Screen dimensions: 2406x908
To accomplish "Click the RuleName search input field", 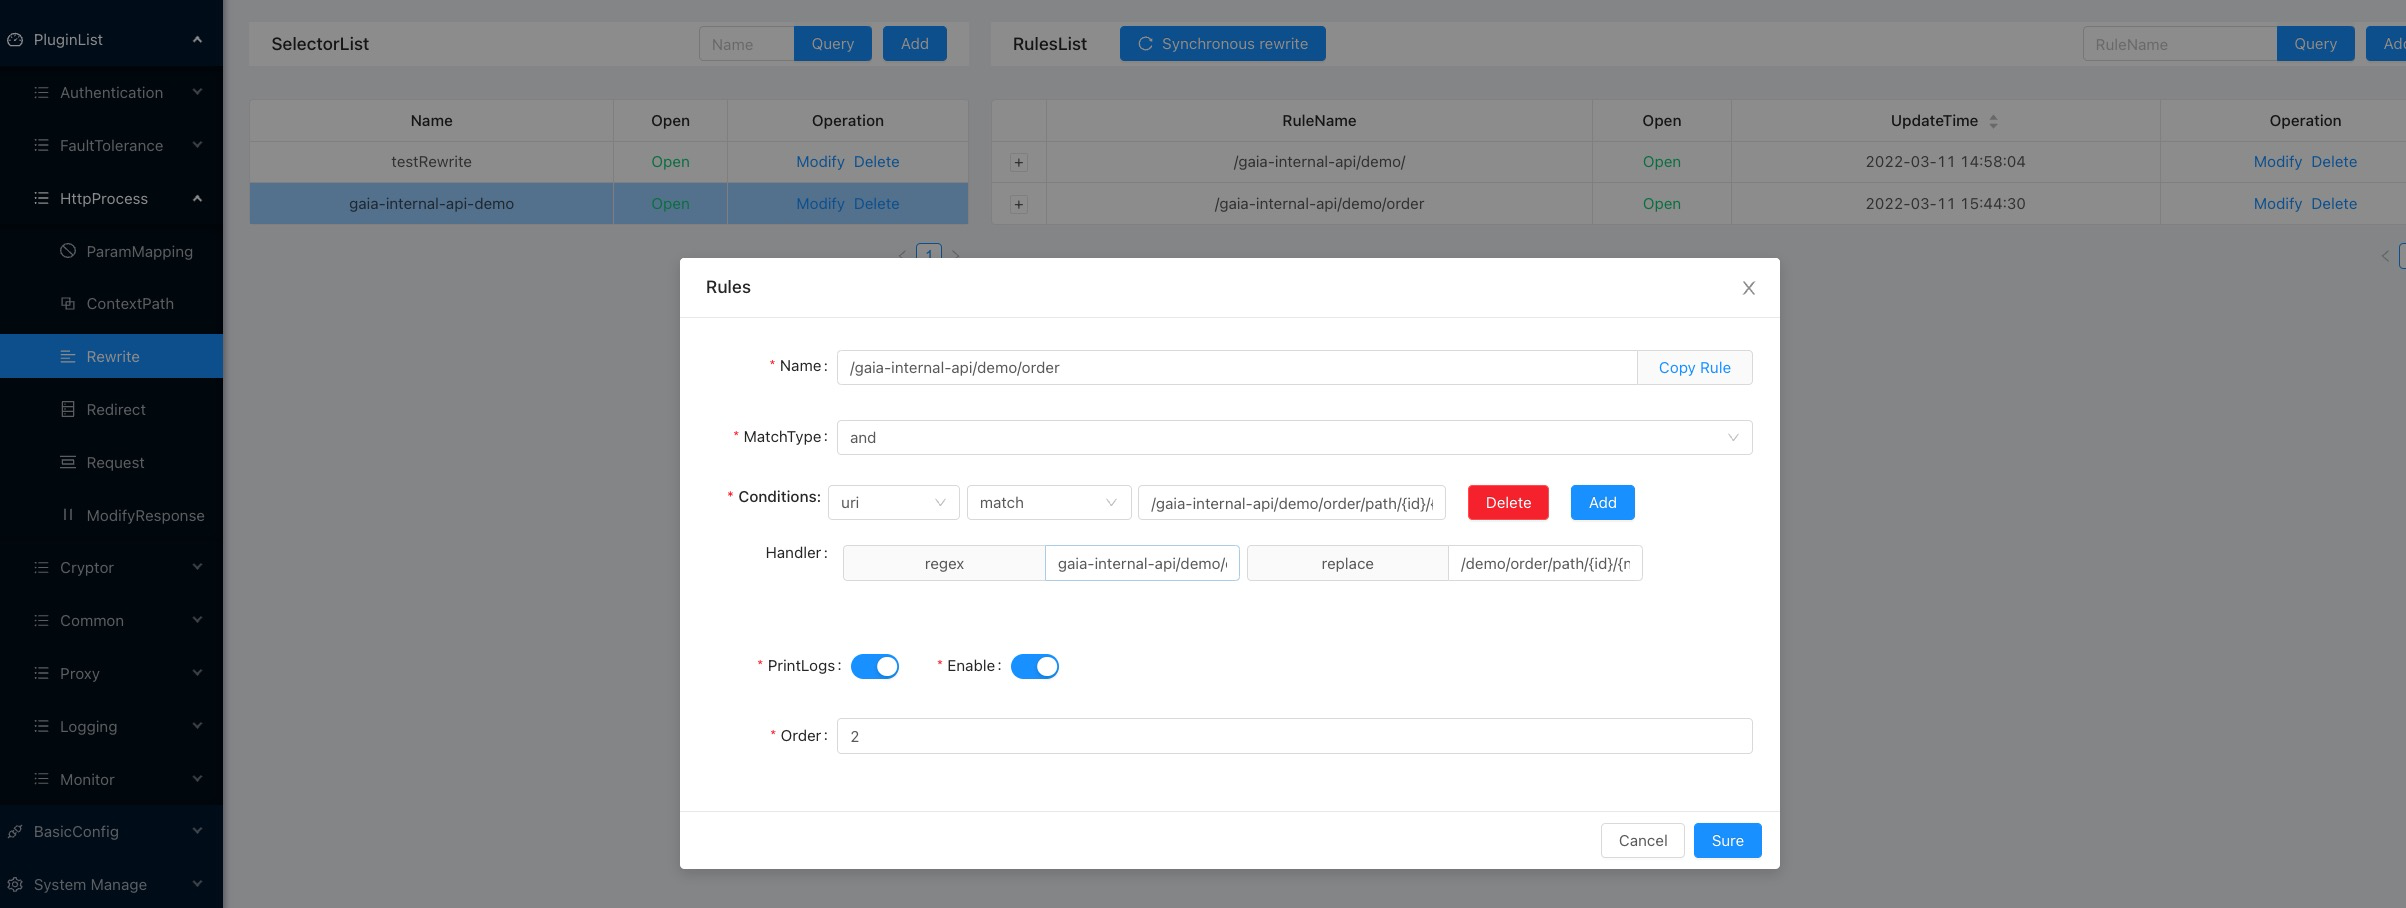I will [x=2178, y=43].
